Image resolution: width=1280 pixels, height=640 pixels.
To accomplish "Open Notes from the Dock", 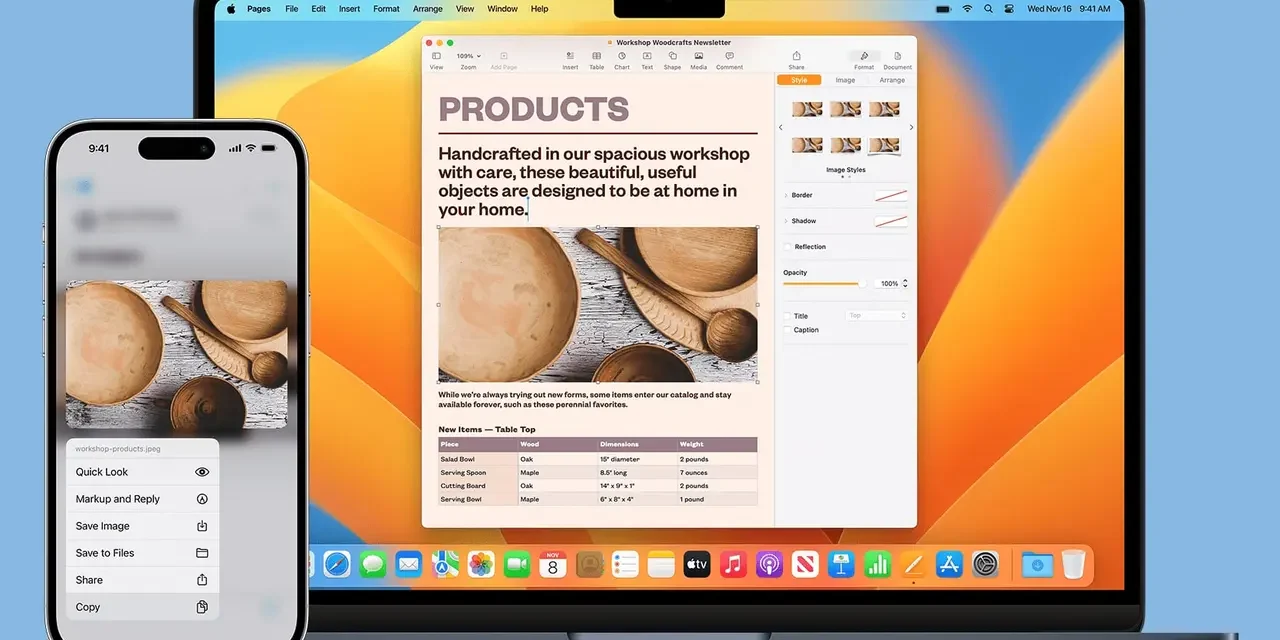I will pos(661,564).
